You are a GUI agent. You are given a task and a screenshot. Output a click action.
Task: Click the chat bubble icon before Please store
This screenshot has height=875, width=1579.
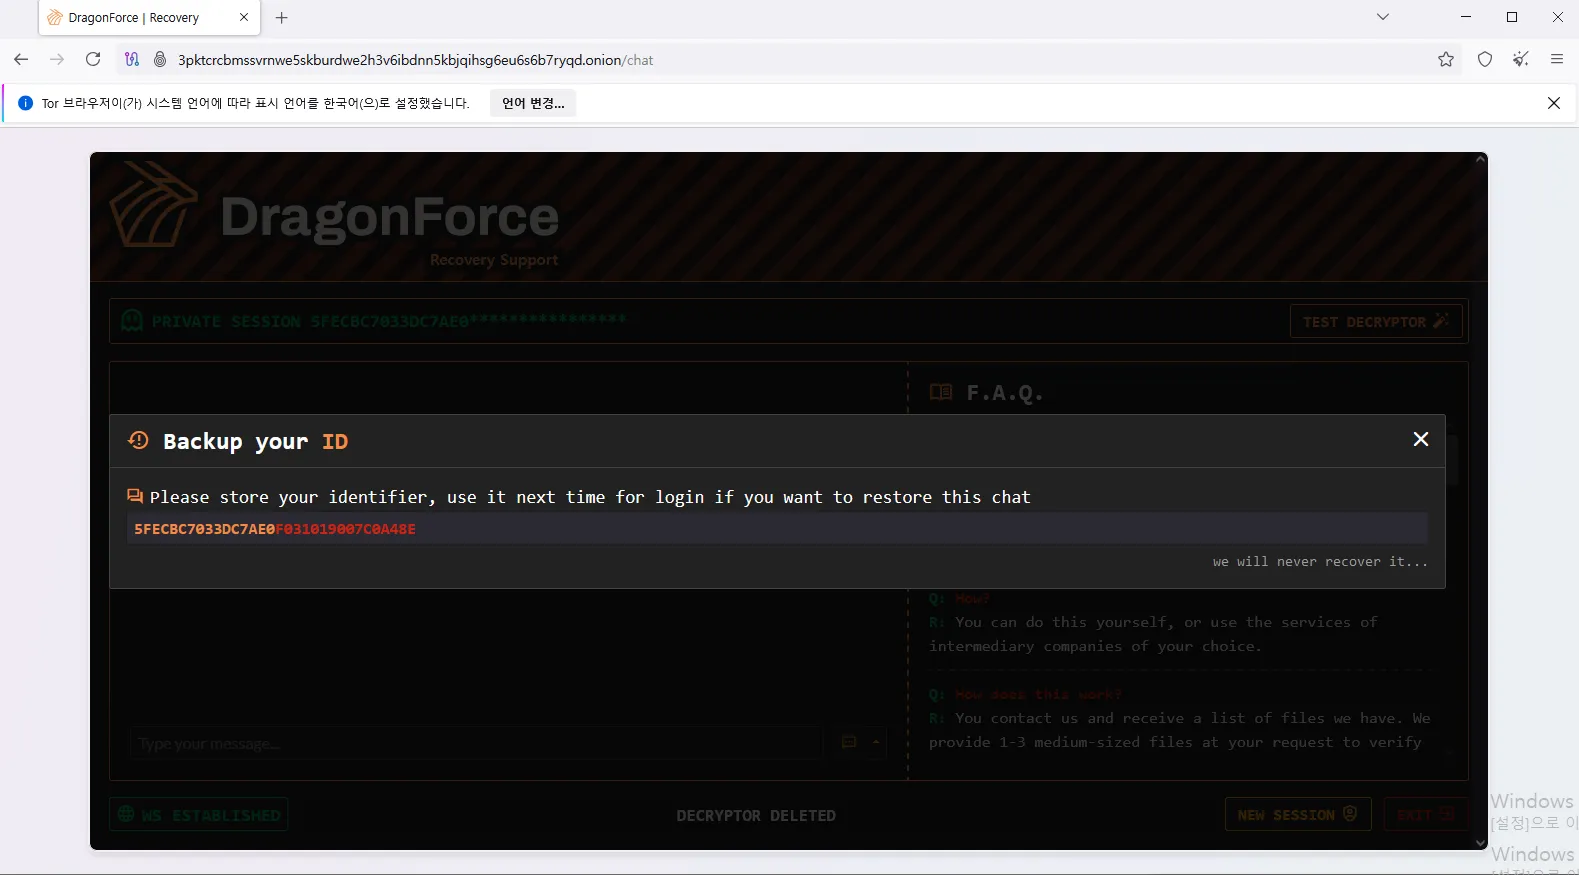135,496
